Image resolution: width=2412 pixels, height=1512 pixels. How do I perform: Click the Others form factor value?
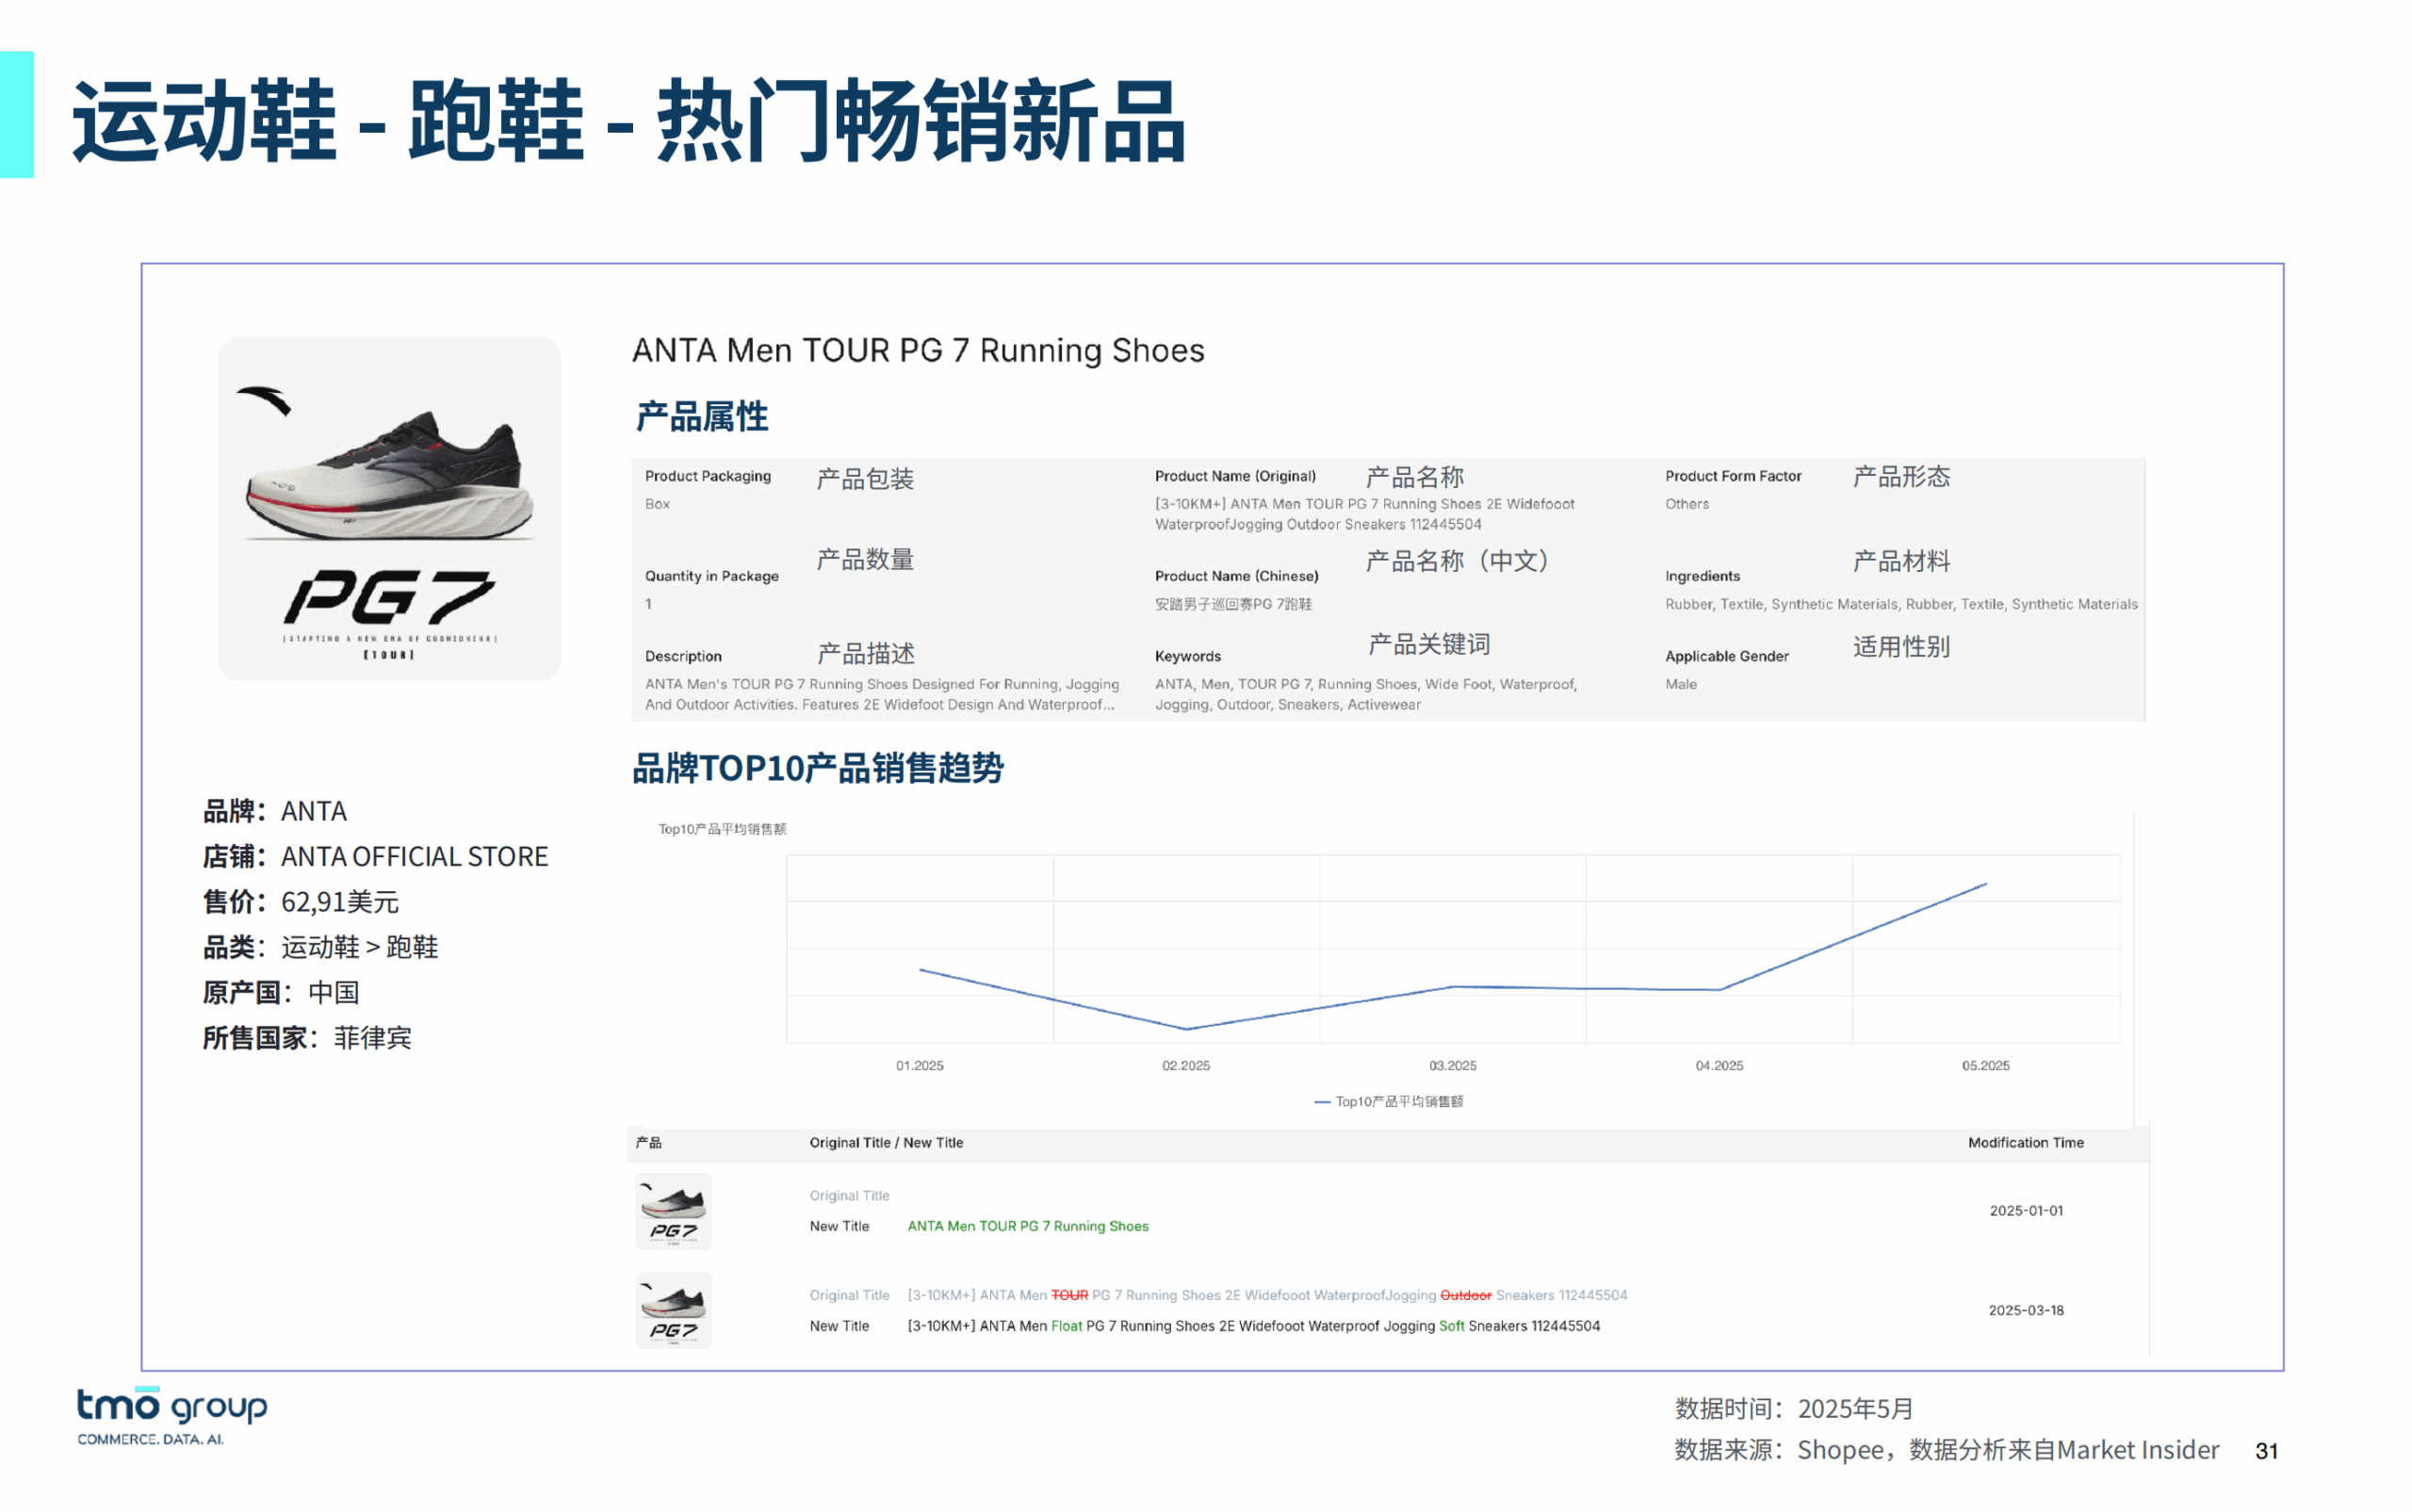[1687, 504]
